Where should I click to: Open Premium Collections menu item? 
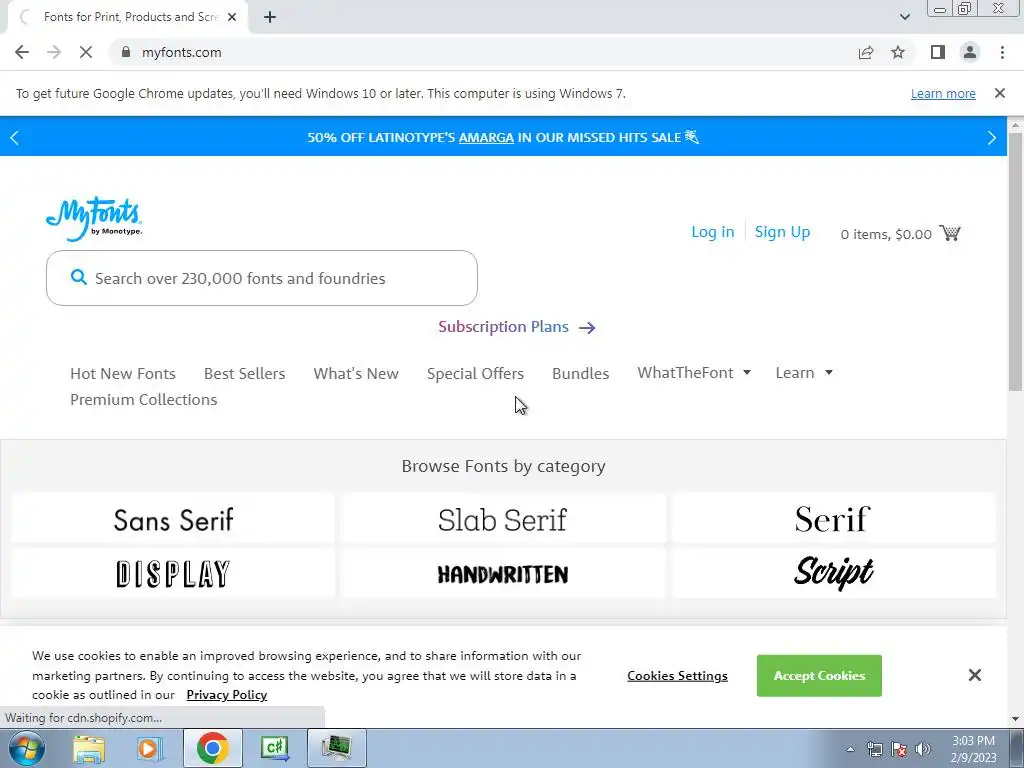[144, 400]
